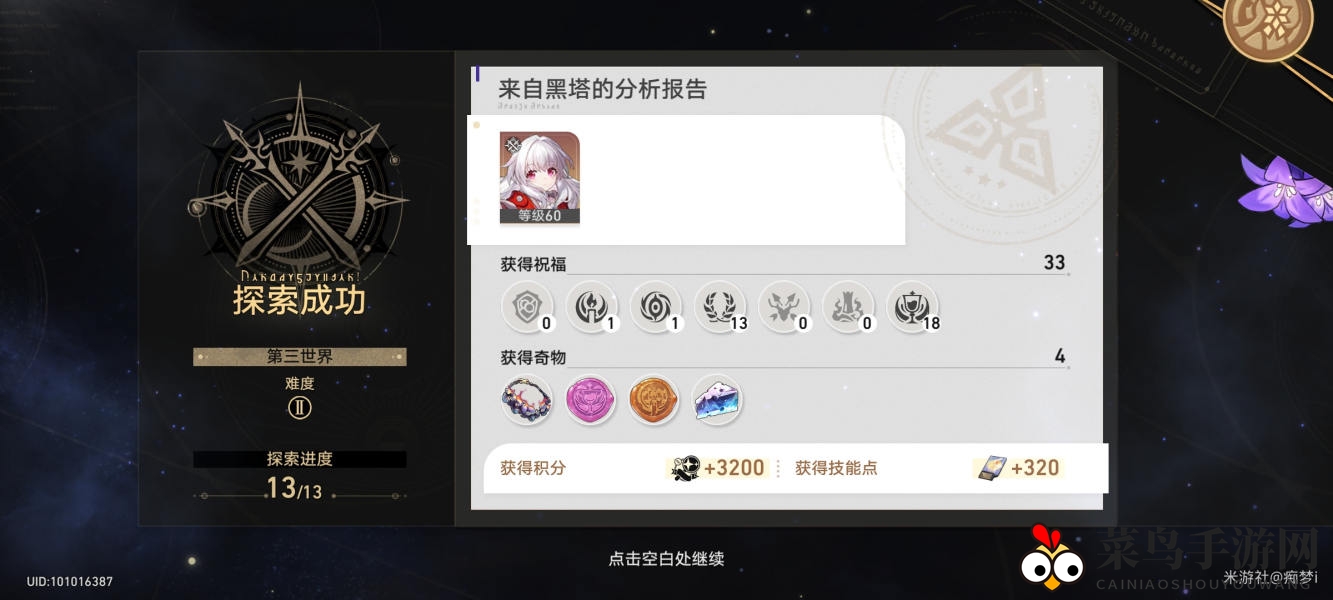Open the Elation blessing icon showing 18
Viewport: 1333px width, 600px height.
coord(912,306)
